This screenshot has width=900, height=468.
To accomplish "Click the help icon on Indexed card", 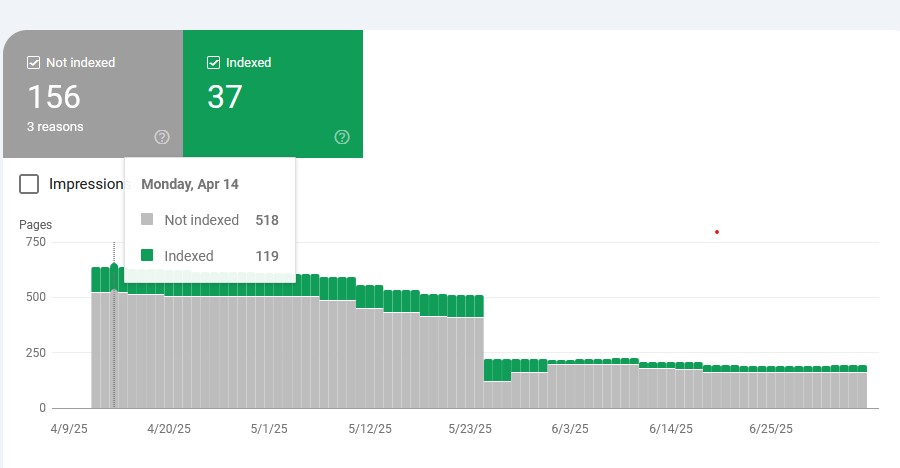I will click(x=342, y=137).
